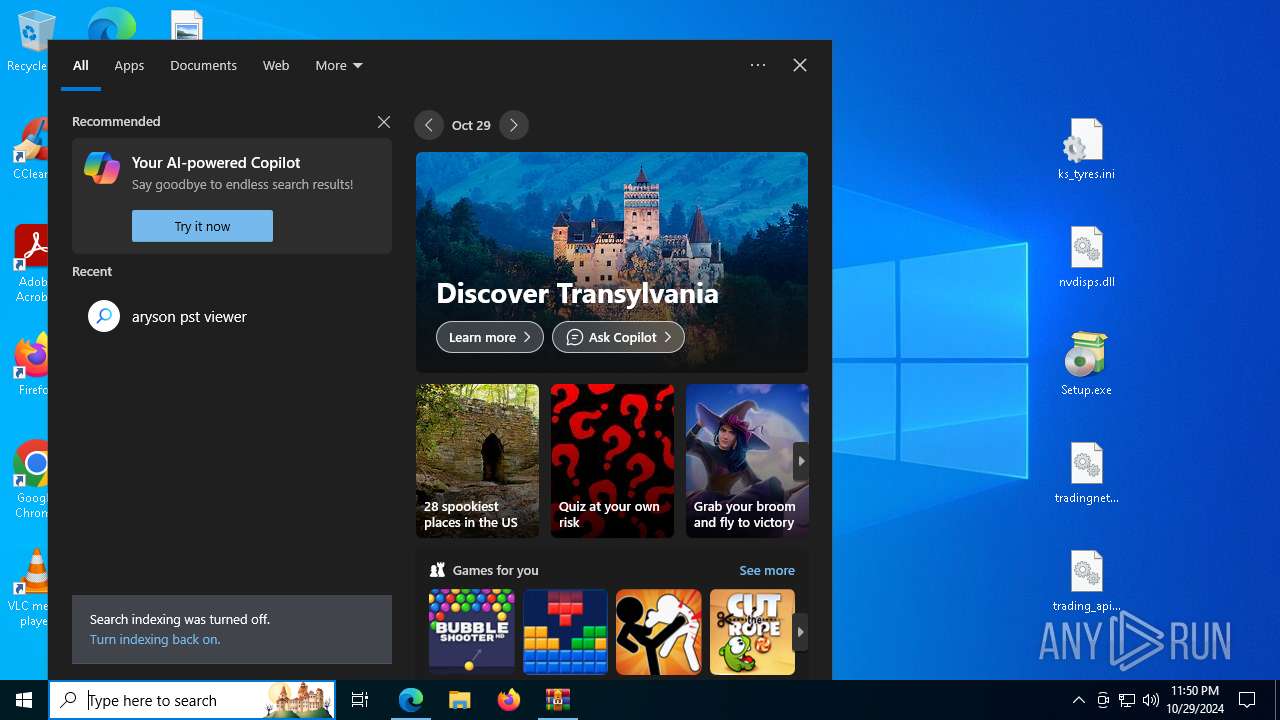This screenshot has height=720, width=1280.
Task: Select the aryson pst viewer recent search
Action: click(232, 316)
